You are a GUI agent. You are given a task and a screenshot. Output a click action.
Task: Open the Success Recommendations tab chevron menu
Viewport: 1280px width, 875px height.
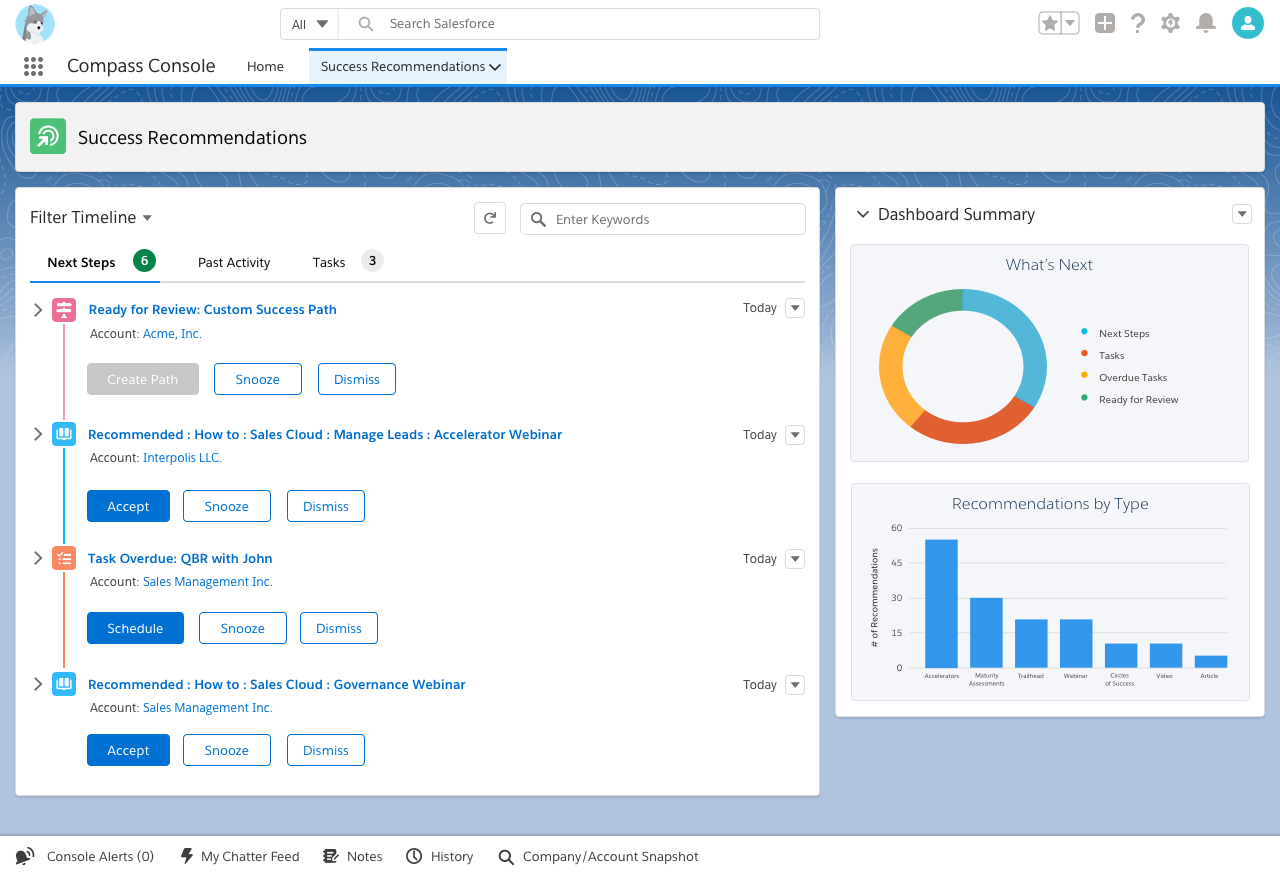pyautogui.click(x=495, y=67)
